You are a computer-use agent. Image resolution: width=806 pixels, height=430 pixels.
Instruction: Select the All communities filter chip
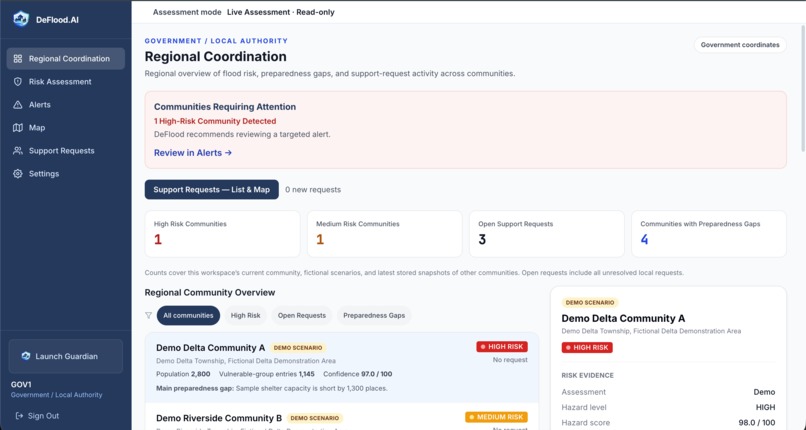click(x=188, y=315)
